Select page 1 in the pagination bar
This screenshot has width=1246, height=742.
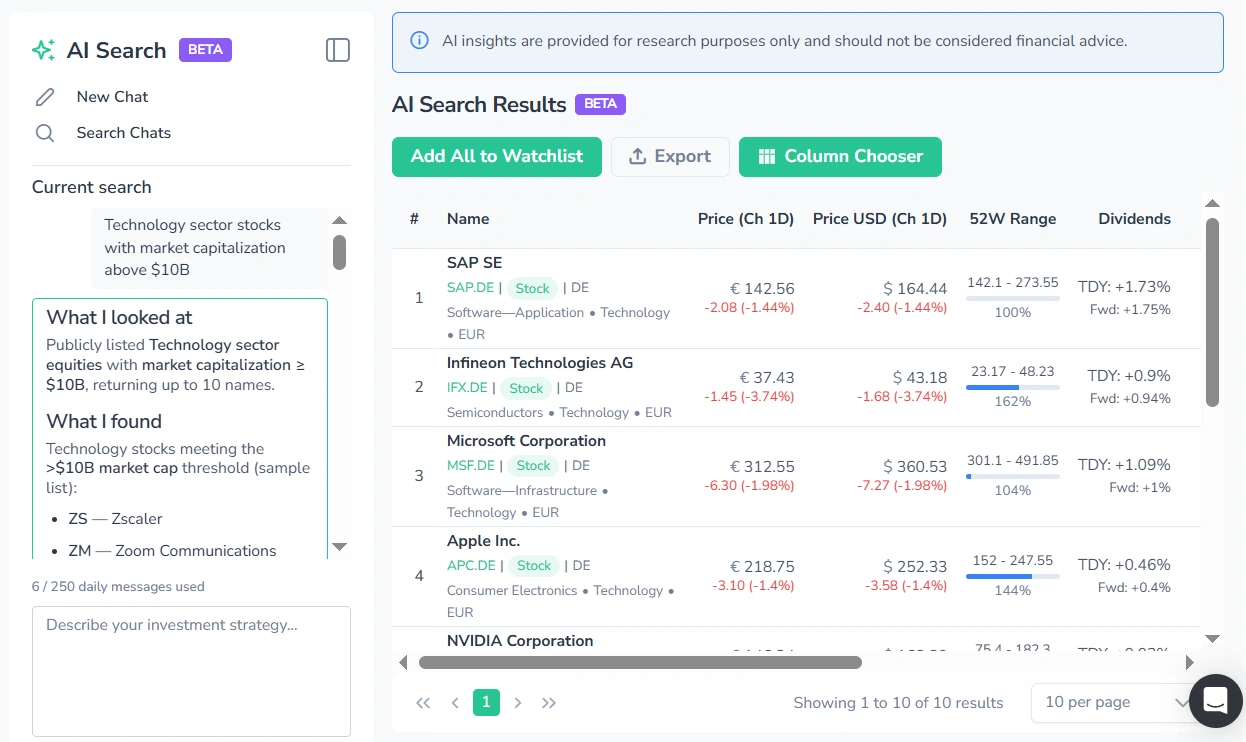click(486, 702)
